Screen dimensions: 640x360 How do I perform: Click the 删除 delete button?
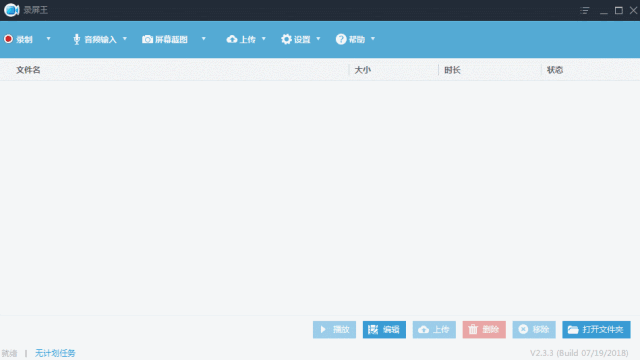(484, 329)
